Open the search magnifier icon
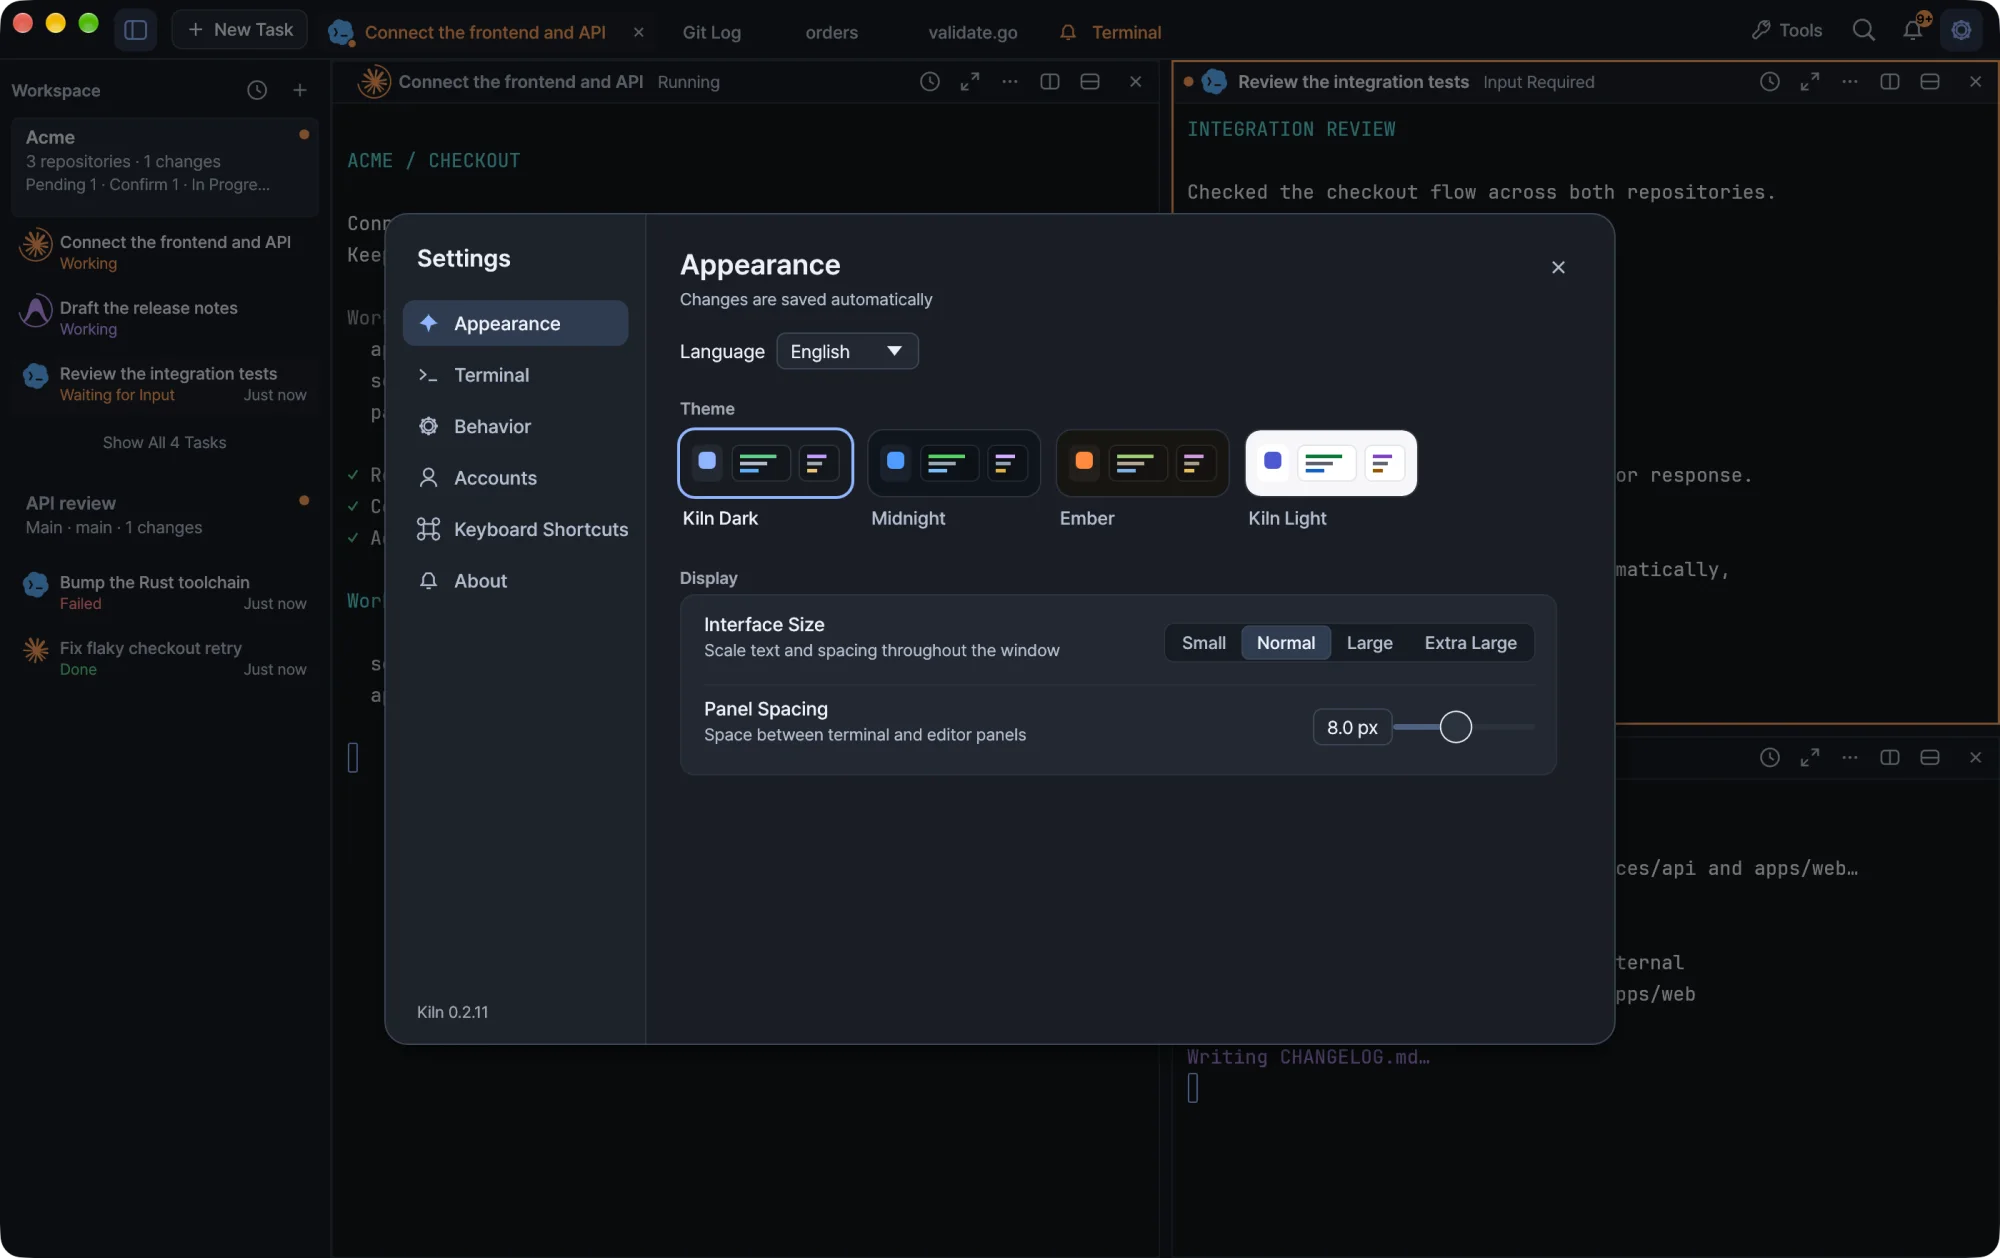The image size is (2000, 1258). pos(1863,30)
